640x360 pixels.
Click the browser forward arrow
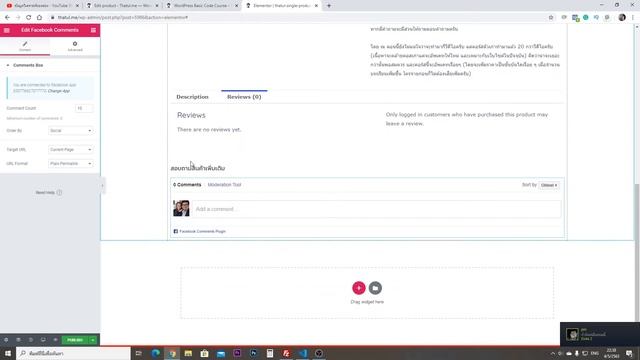[18, 18]
